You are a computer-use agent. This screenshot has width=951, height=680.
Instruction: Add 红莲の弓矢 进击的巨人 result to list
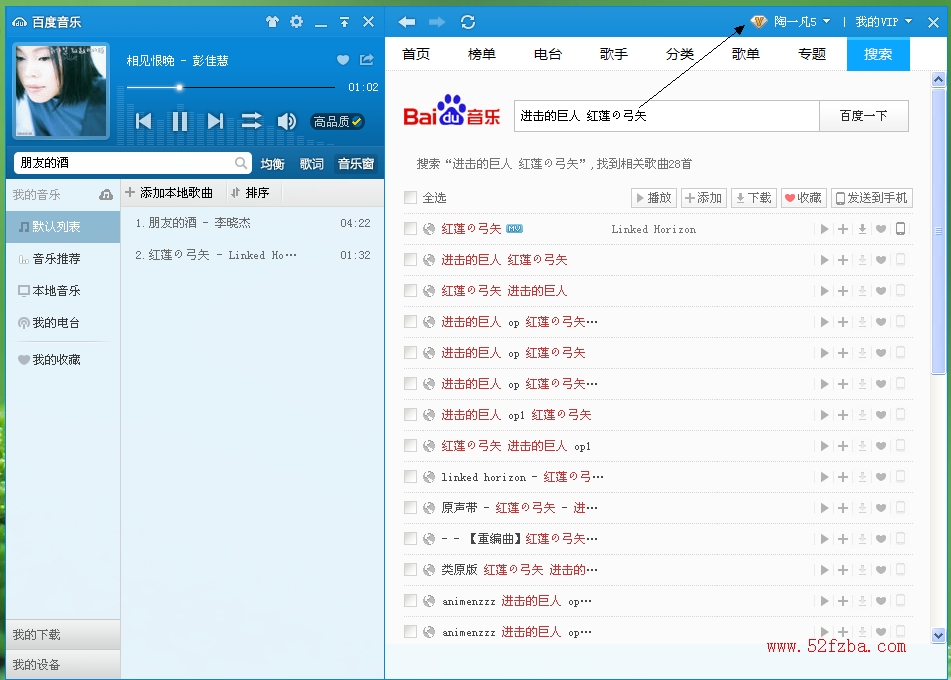coord(842,291)
